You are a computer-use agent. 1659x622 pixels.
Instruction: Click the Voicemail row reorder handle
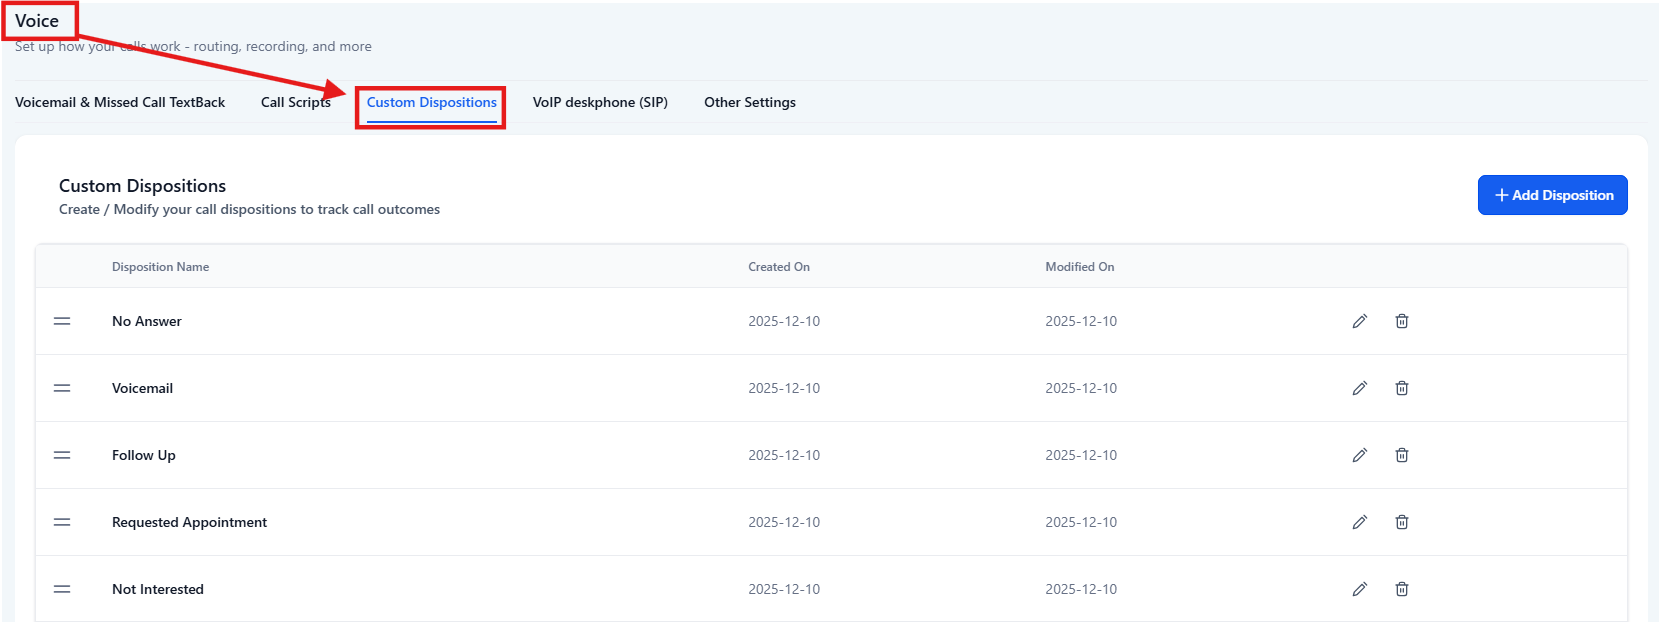[x=62, y=388]
